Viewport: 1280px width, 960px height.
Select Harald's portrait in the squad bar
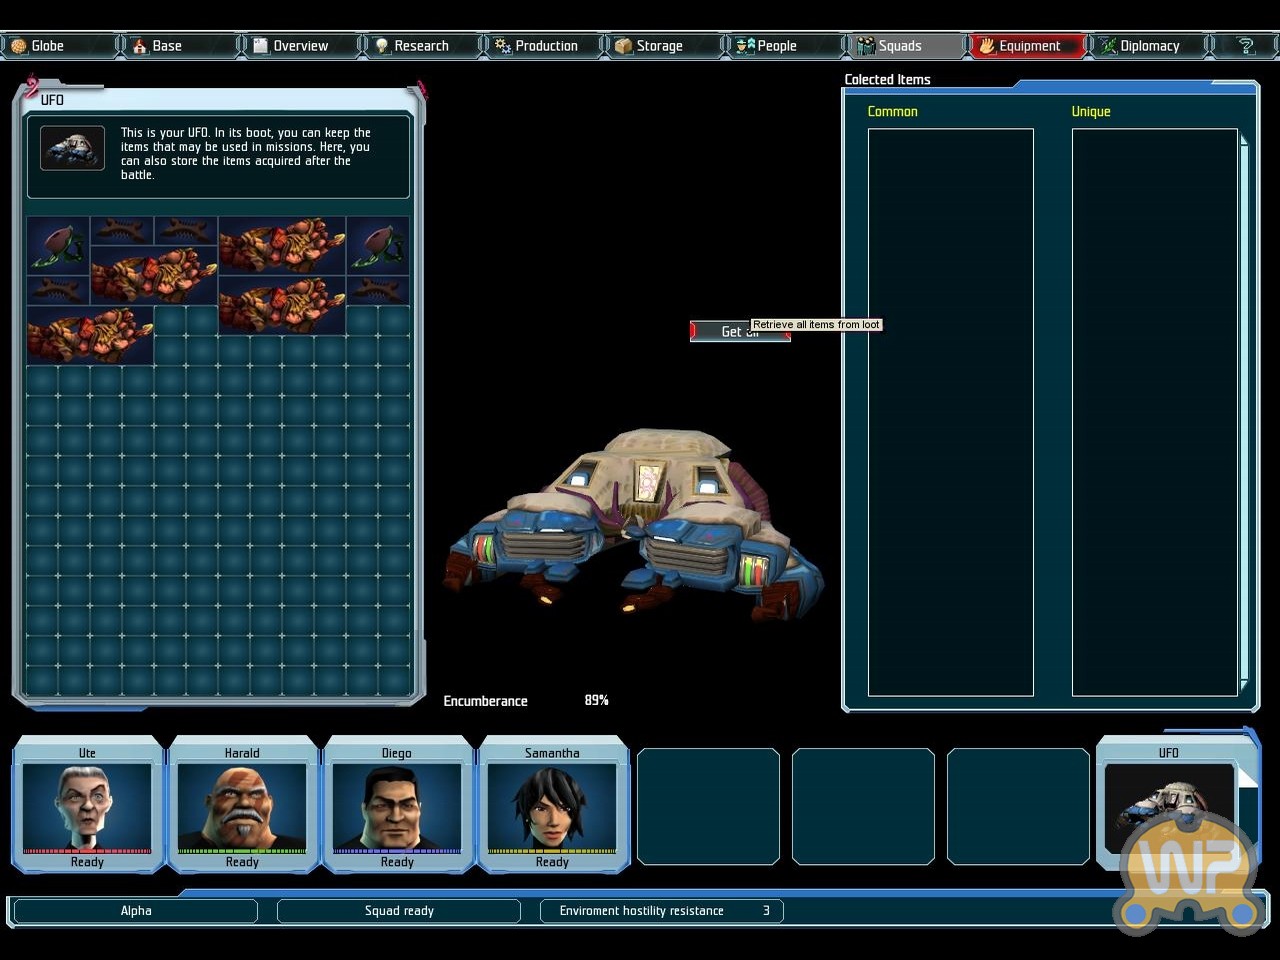(242, 807)
